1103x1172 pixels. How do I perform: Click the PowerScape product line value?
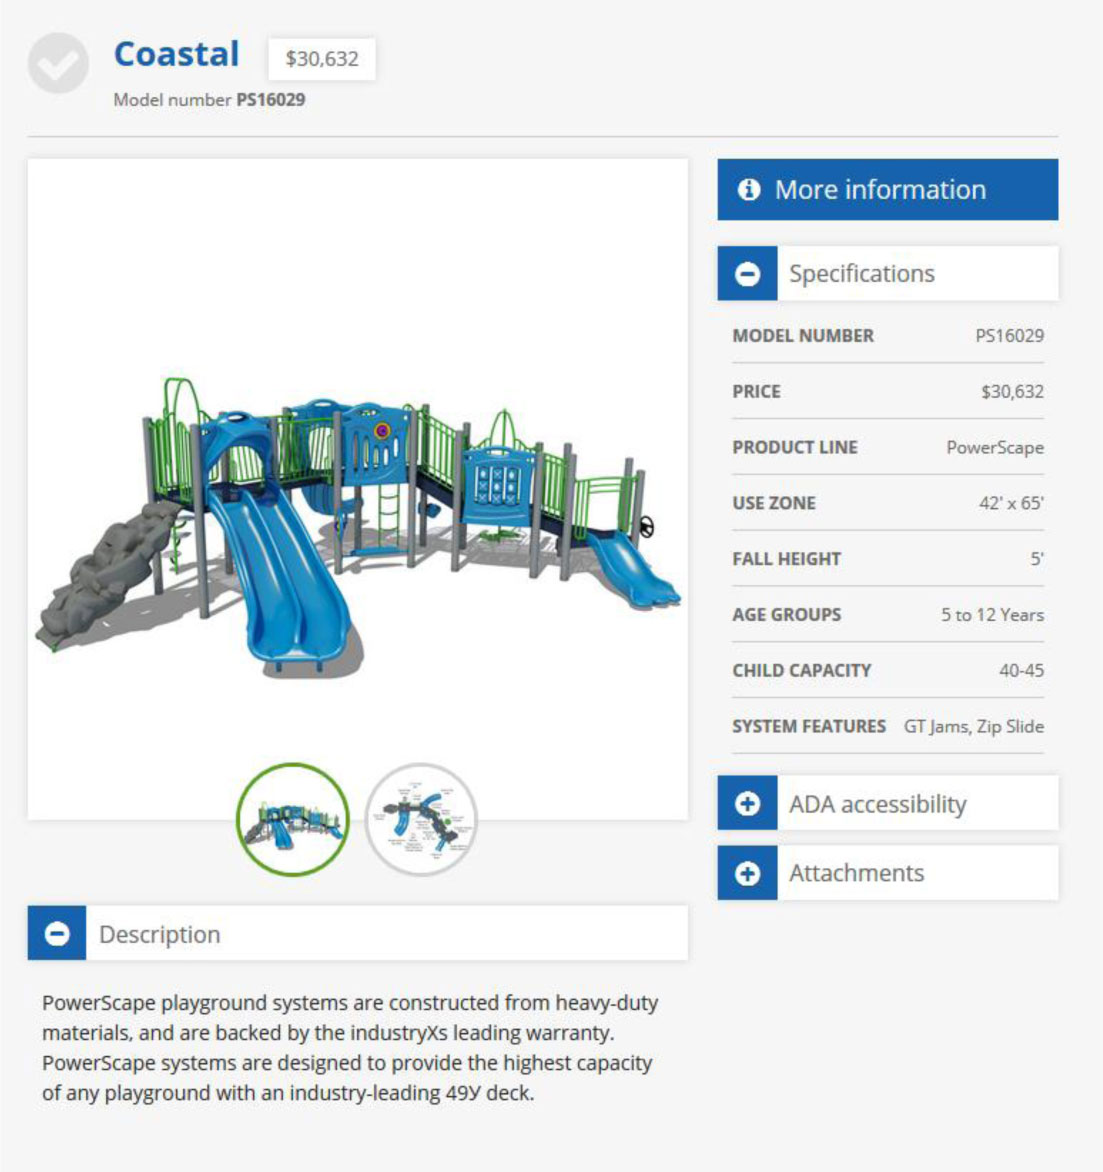coord(994,447)
